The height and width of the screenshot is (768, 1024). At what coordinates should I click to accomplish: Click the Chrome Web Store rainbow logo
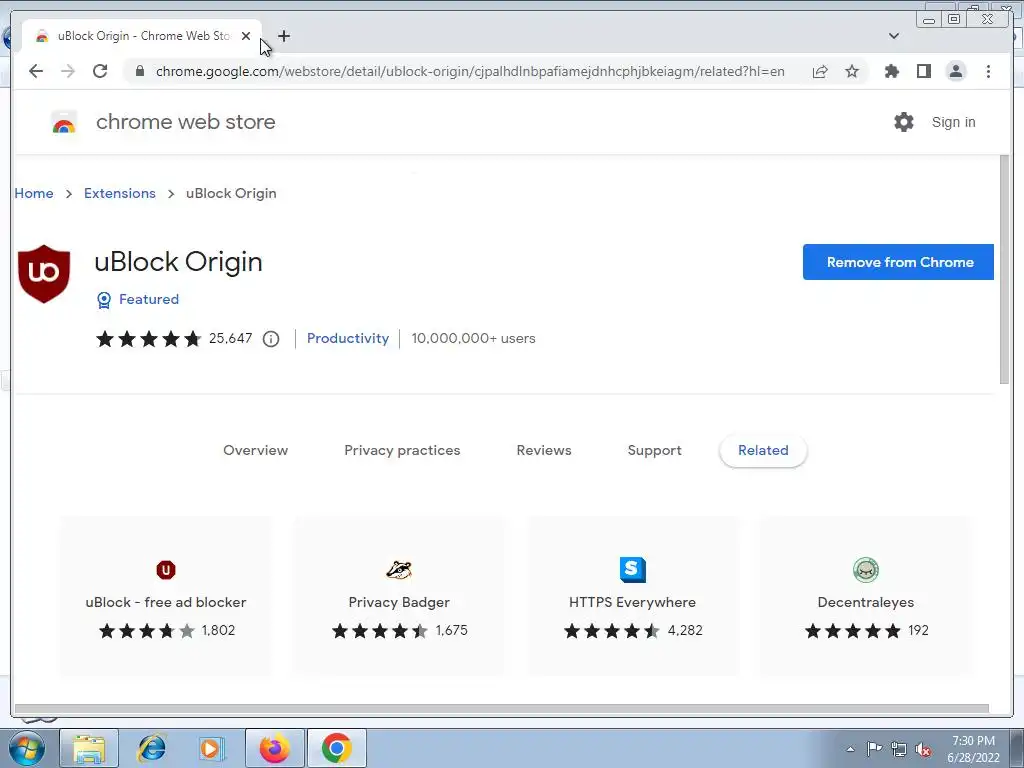tap(64, 122)
